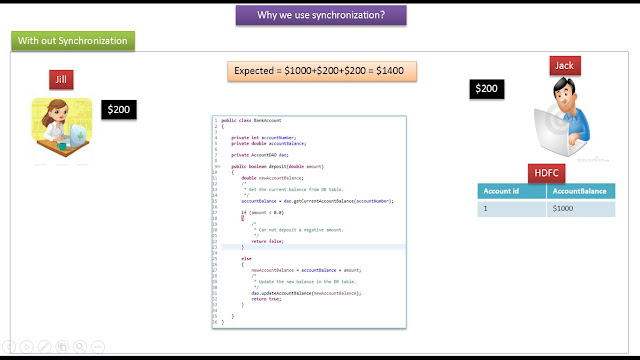Go to the previous slide arrow
Screen dimensions: 640x360
pyautogui.click(x=9, y=347)
